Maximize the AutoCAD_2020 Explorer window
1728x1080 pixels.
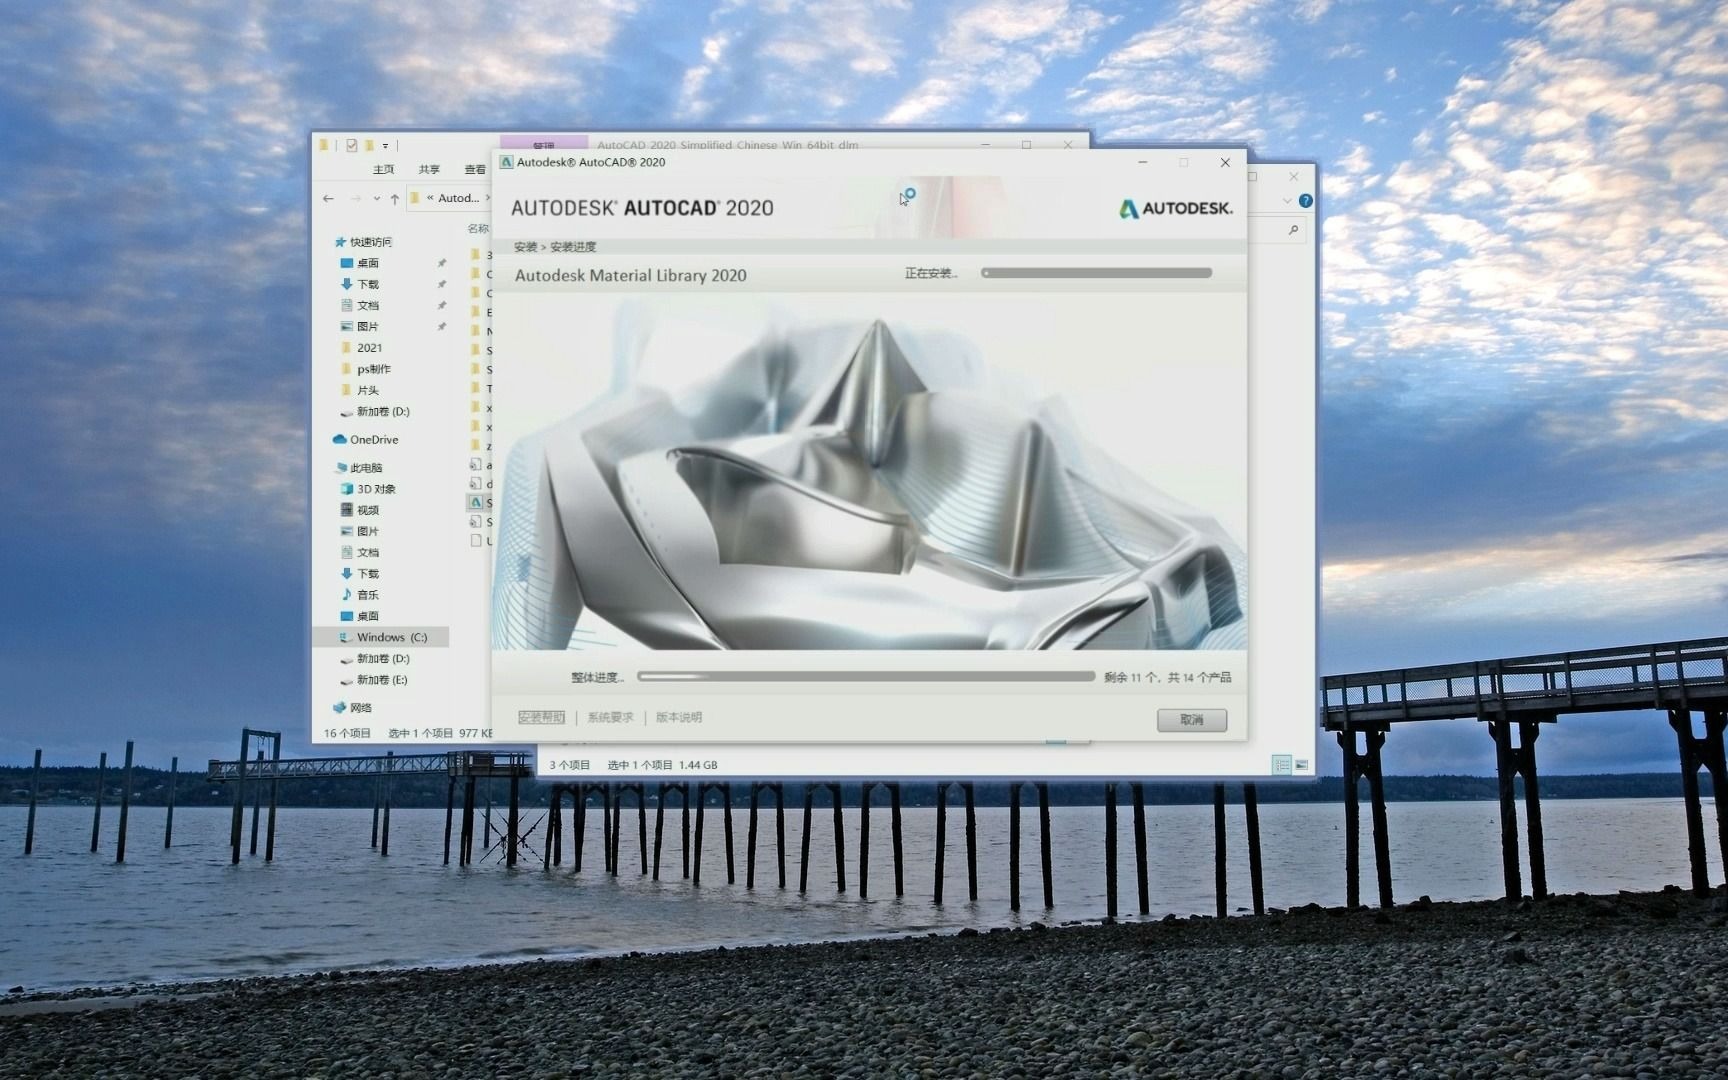(x=1026, y=145)
